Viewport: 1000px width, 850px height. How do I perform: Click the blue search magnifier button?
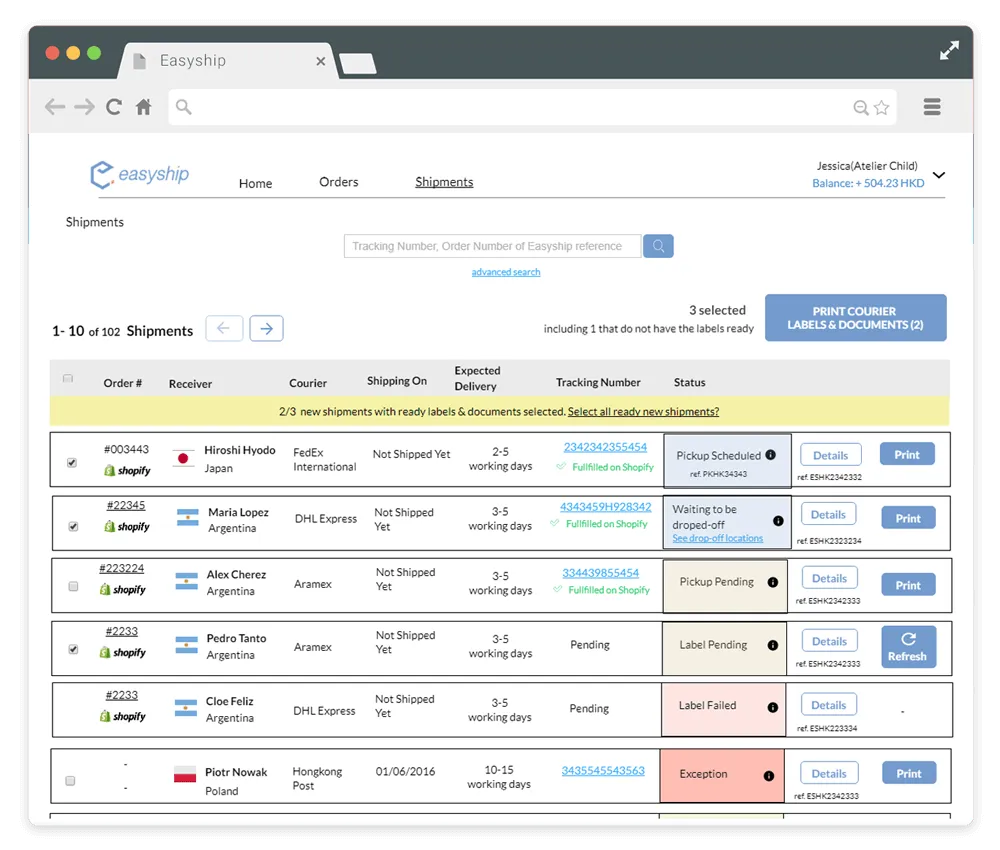tap(658, 246)
